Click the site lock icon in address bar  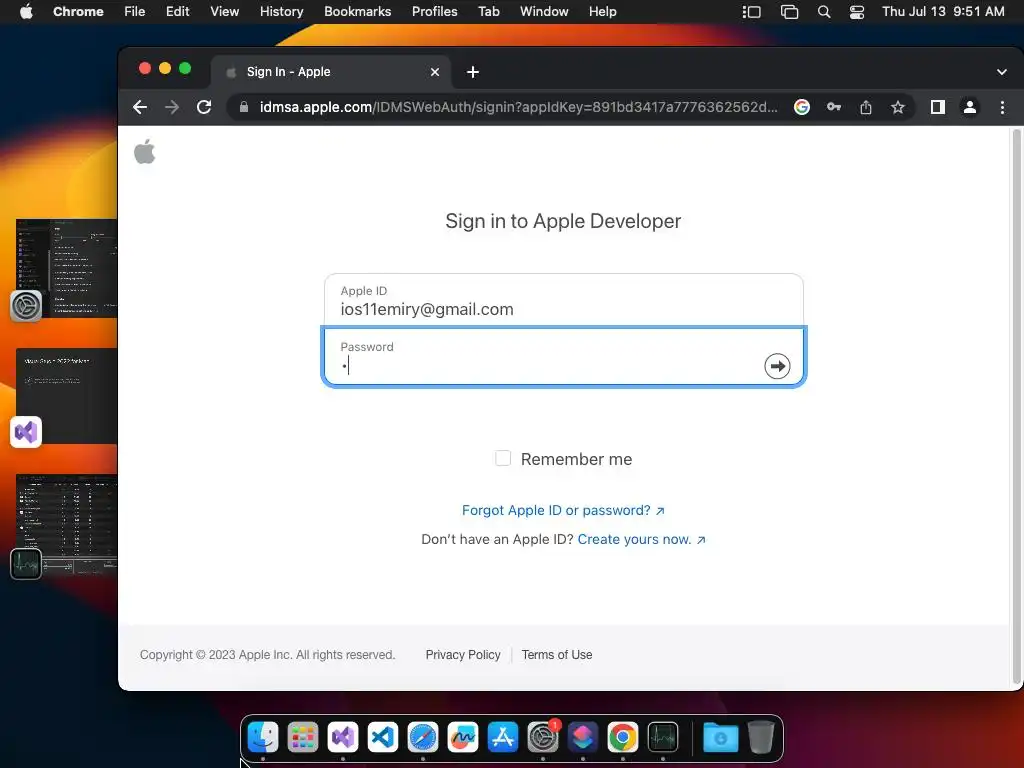pos(244,107)
